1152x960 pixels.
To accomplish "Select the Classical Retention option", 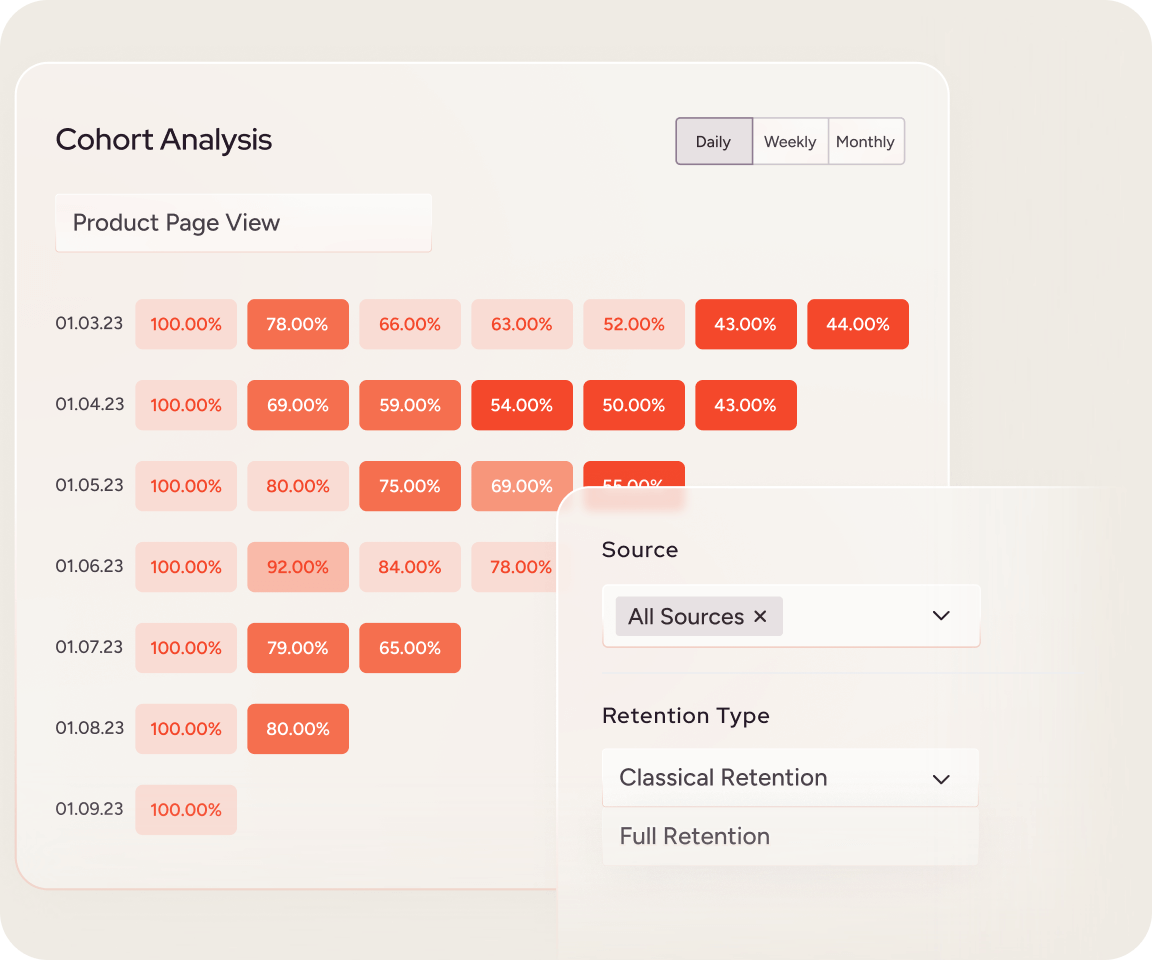I will 723,778.
